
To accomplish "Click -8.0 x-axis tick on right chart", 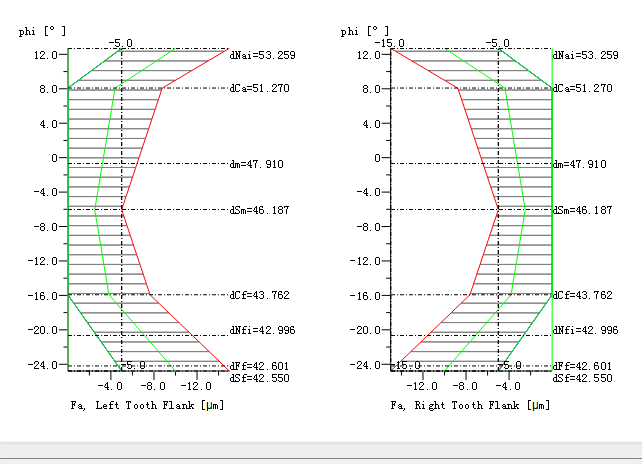I will click(466, 386).
